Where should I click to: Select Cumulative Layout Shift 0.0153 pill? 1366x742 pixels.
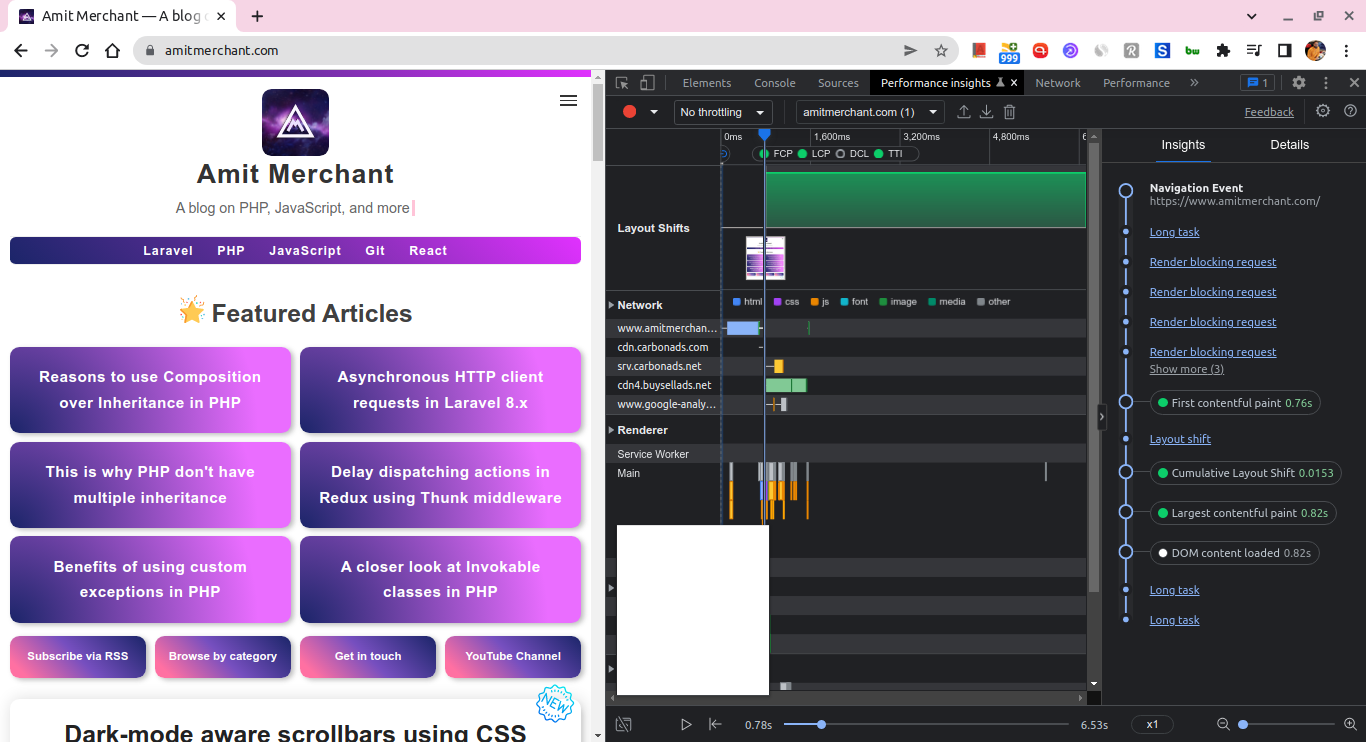(x=1246, y=473)
